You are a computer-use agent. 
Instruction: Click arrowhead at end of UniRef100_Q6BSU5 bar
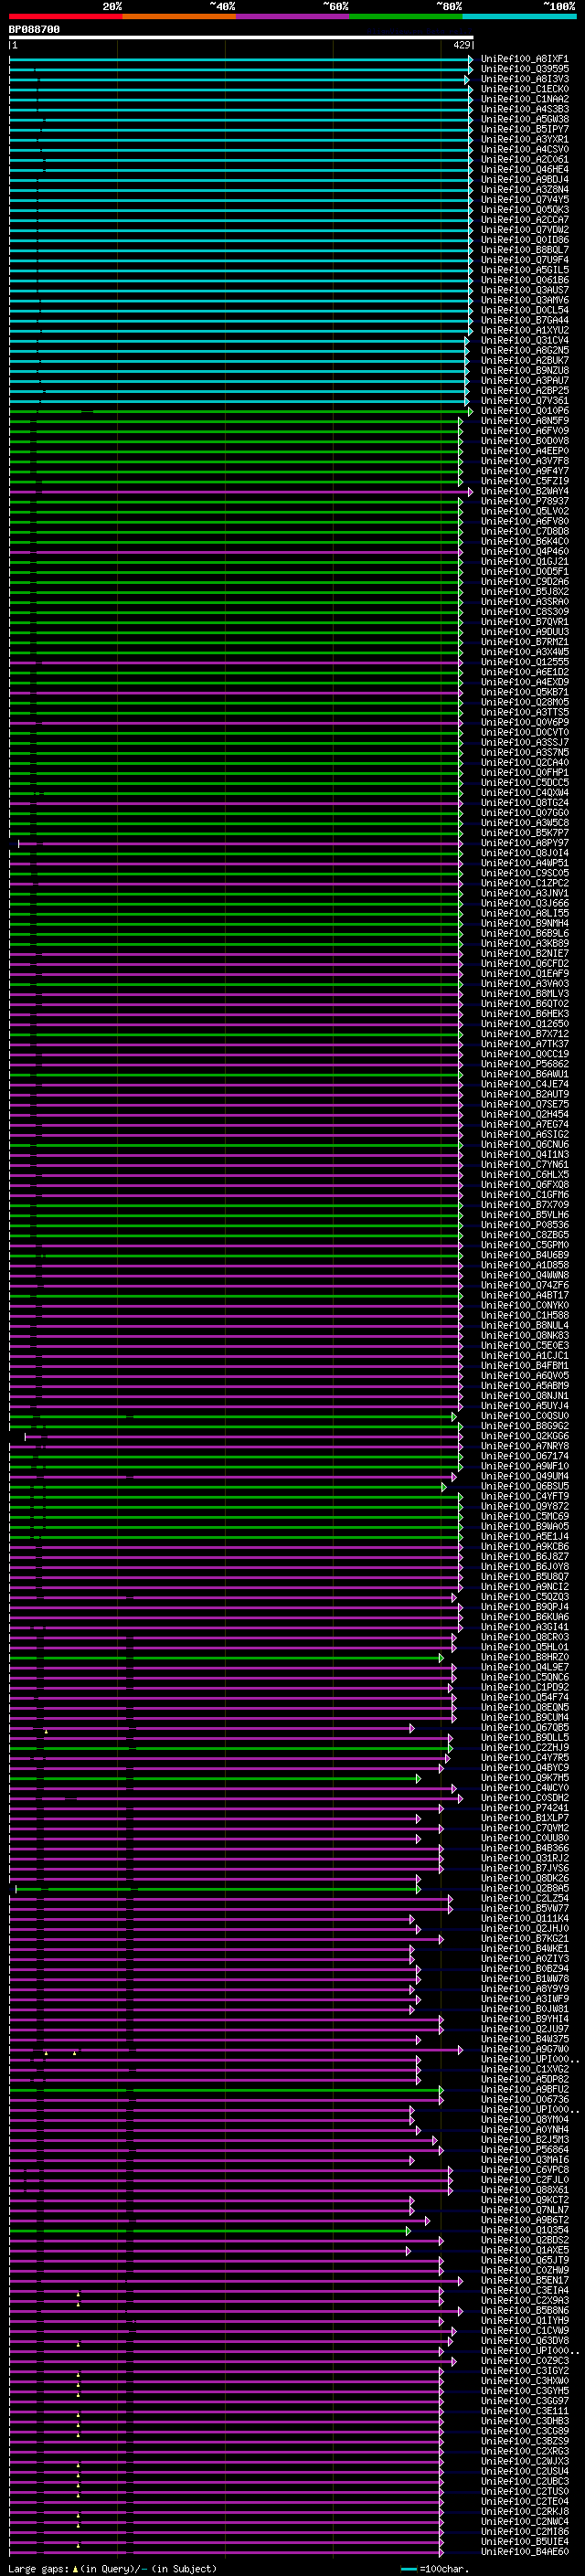pyautogui.click(x=444, y=1487)
